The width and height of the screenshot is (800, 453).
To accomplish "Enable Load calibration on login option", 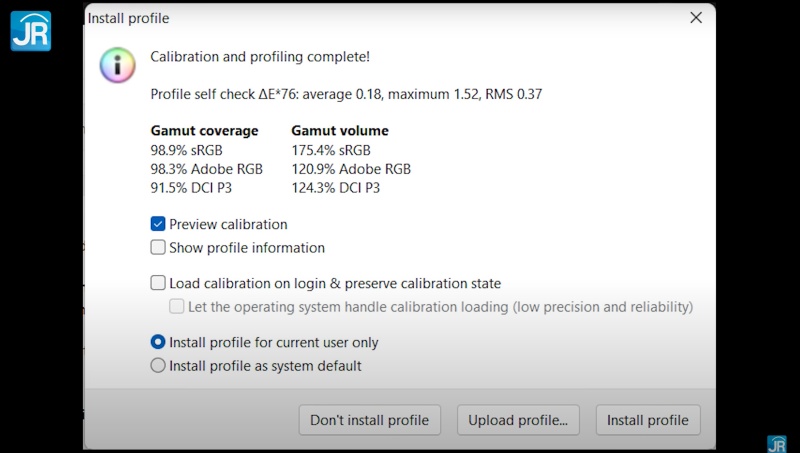I will [x=158, y=283].
